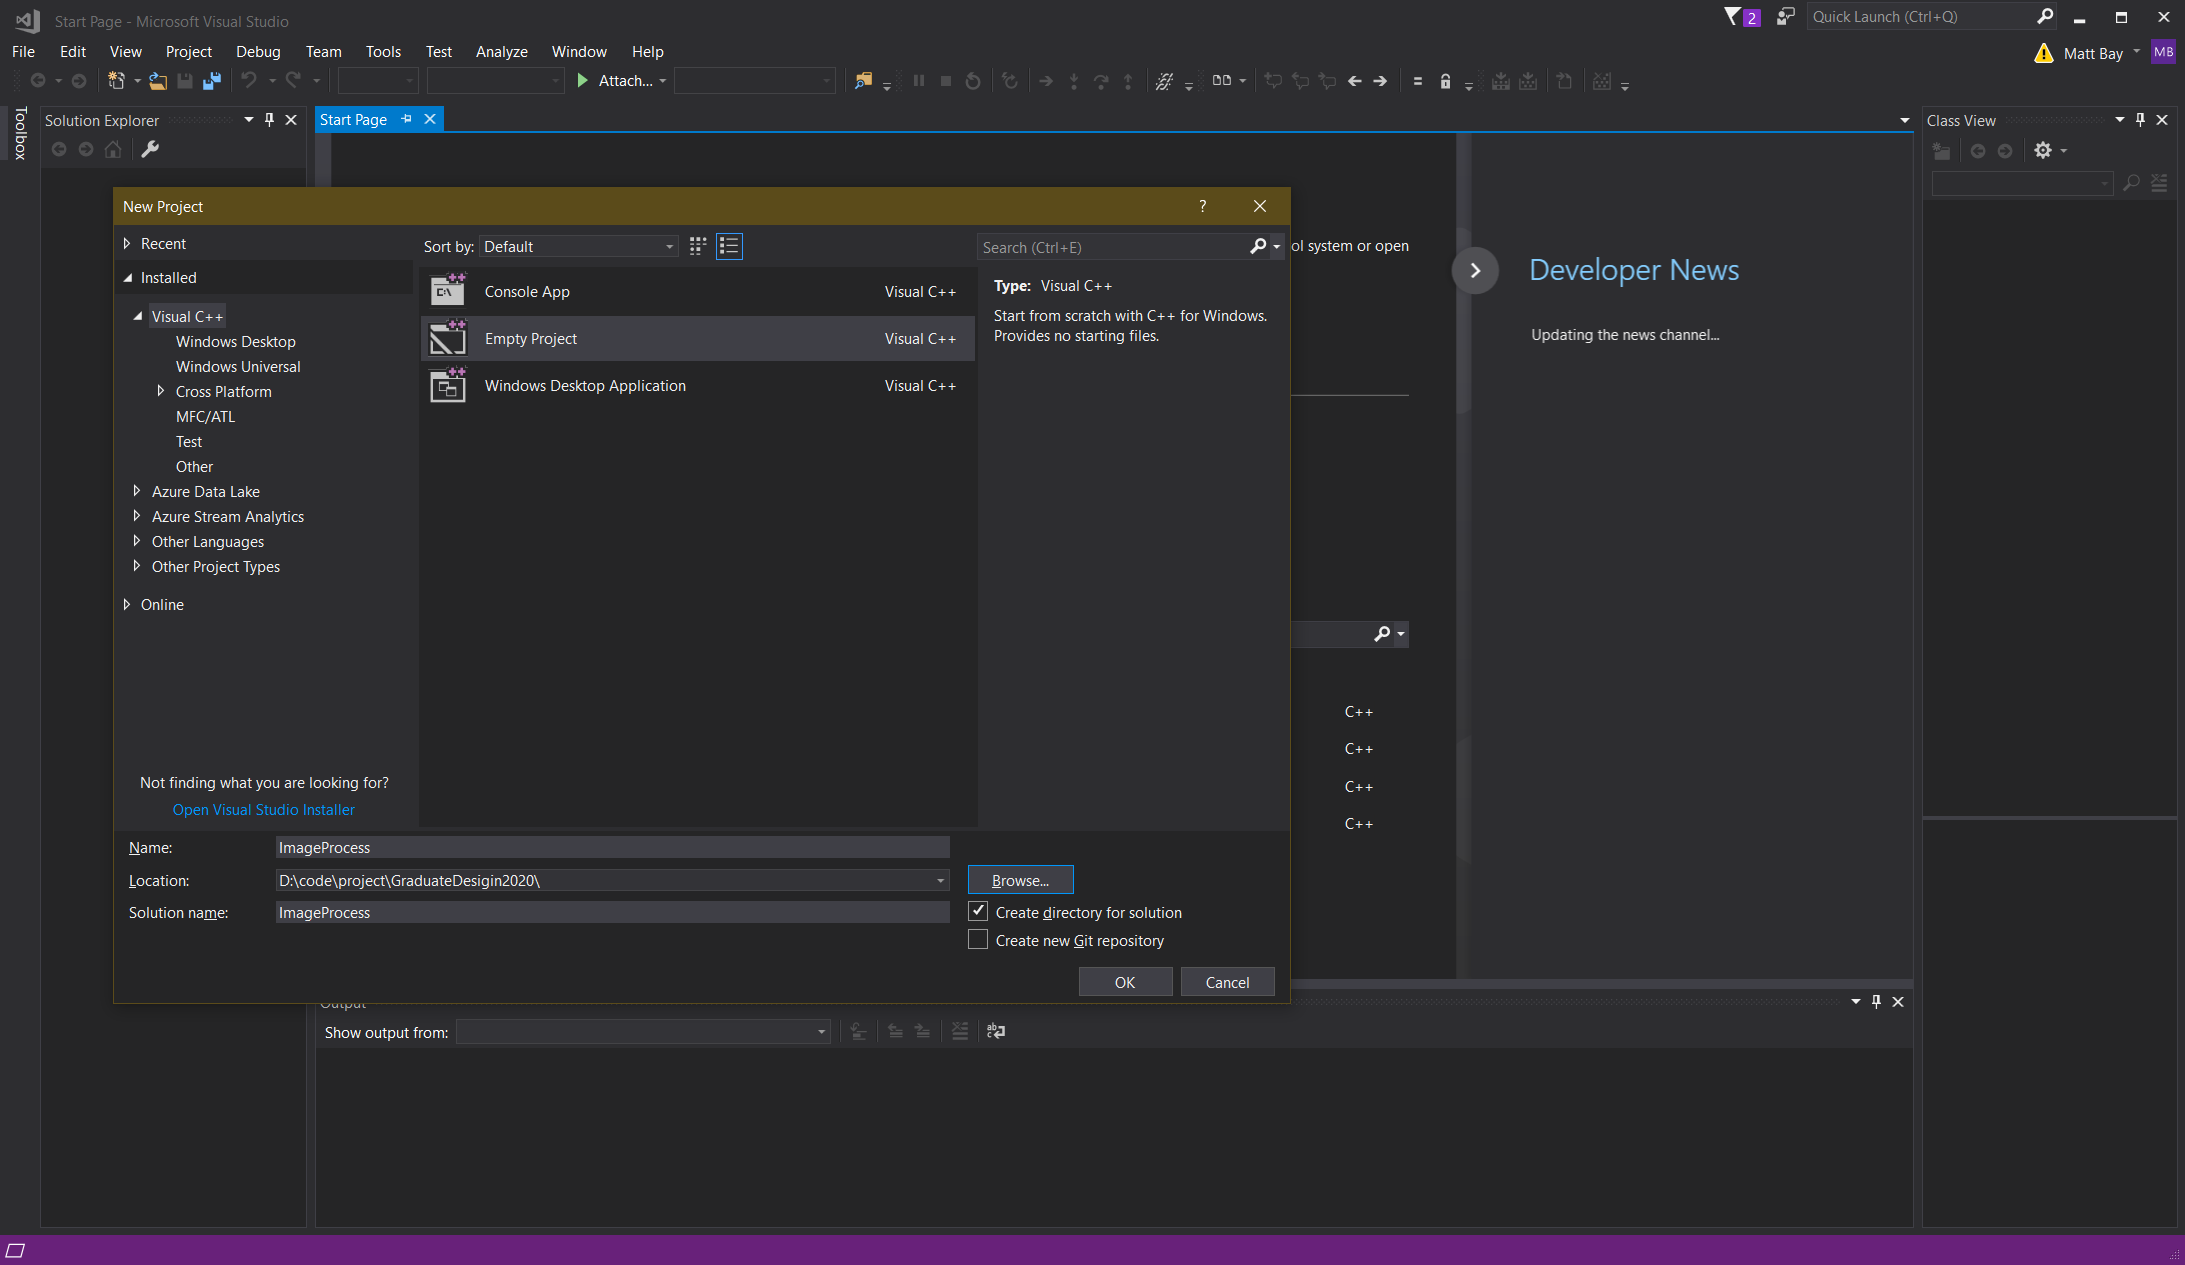Screen dimensions: 2185x1265
Task: Click the search icon in template search
Action: click(x=1257, y=245)
